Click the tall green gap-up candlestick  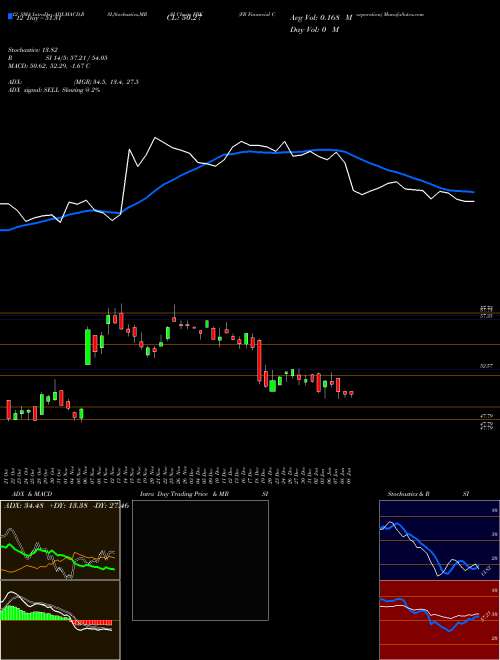[88, 347]
